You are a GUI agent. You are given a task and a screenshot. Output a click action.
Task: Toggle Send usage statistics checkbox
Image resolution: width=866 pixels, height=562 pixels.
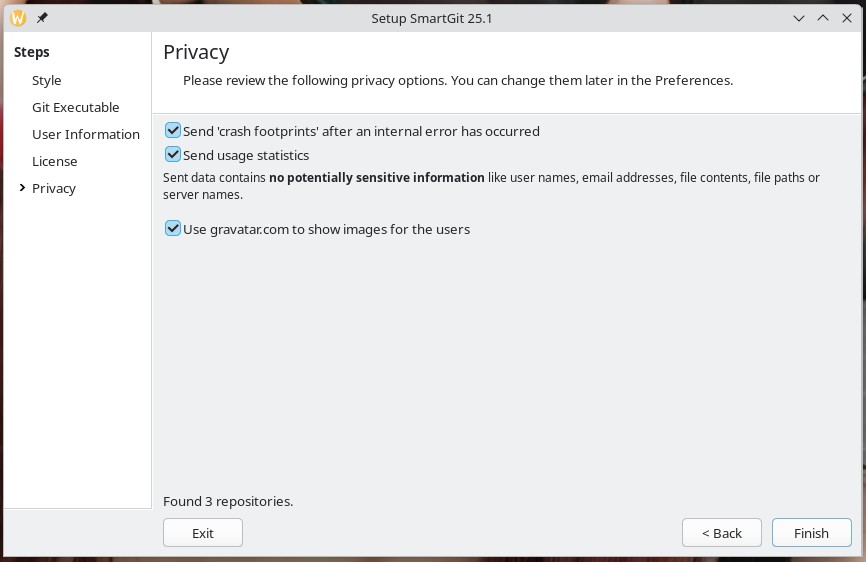(173, 155)
